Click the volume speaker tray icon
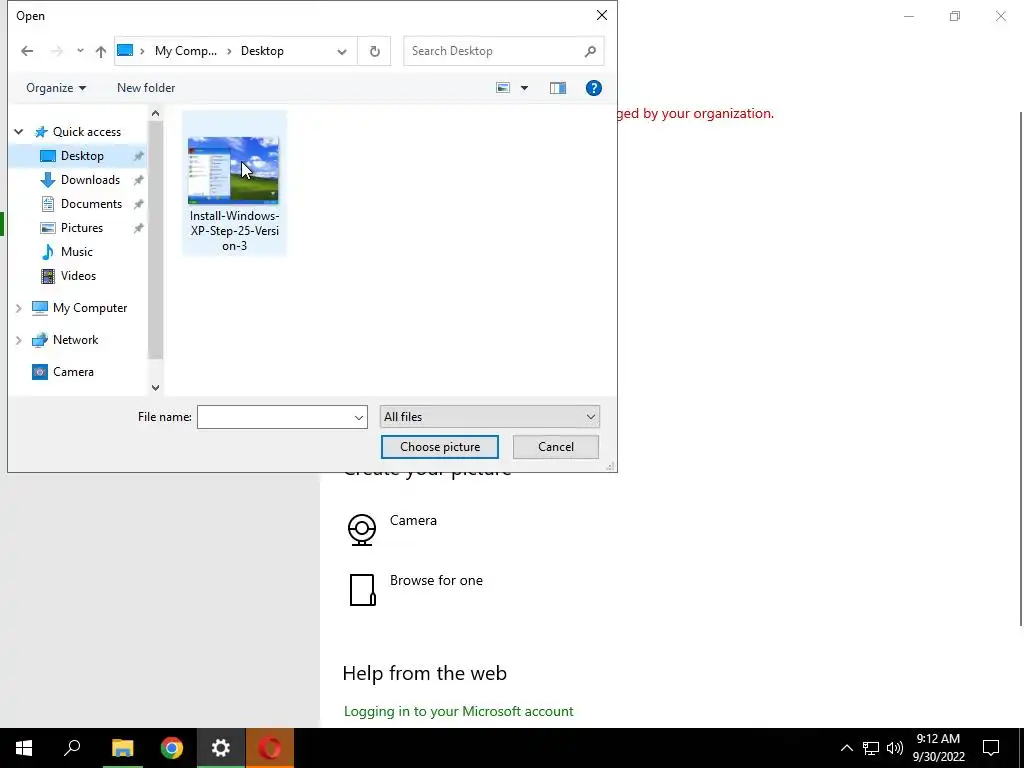The height and width of the screenshot is (768, 1024). (x=895, y=748)
